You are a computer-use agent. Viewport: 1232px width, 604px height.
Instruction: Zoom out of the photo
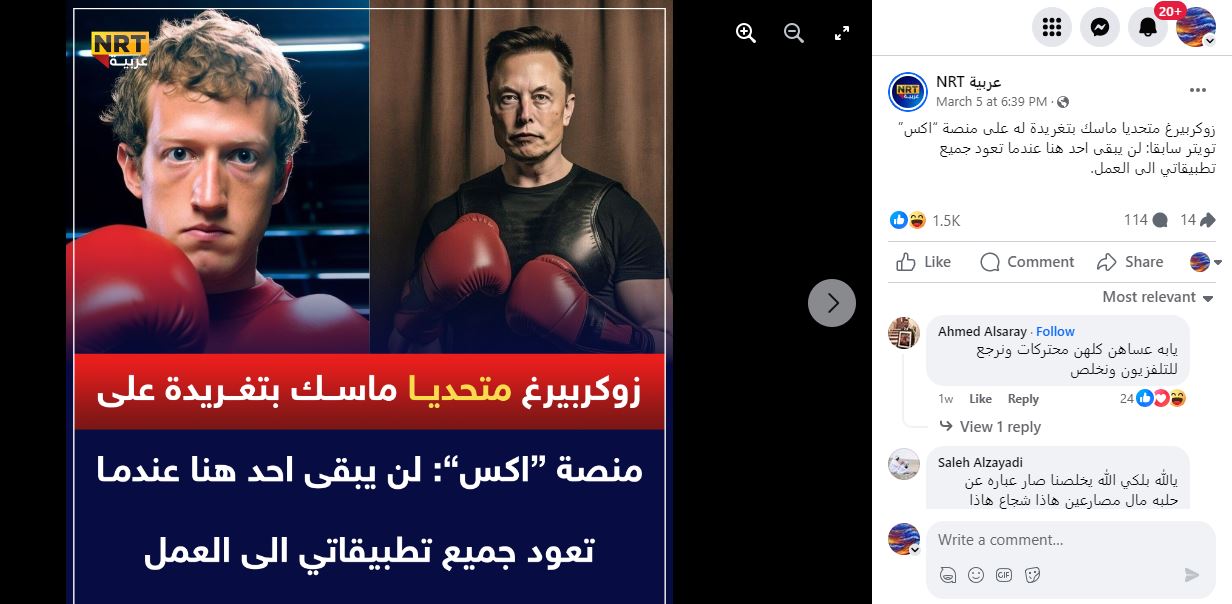click(793, 33)
